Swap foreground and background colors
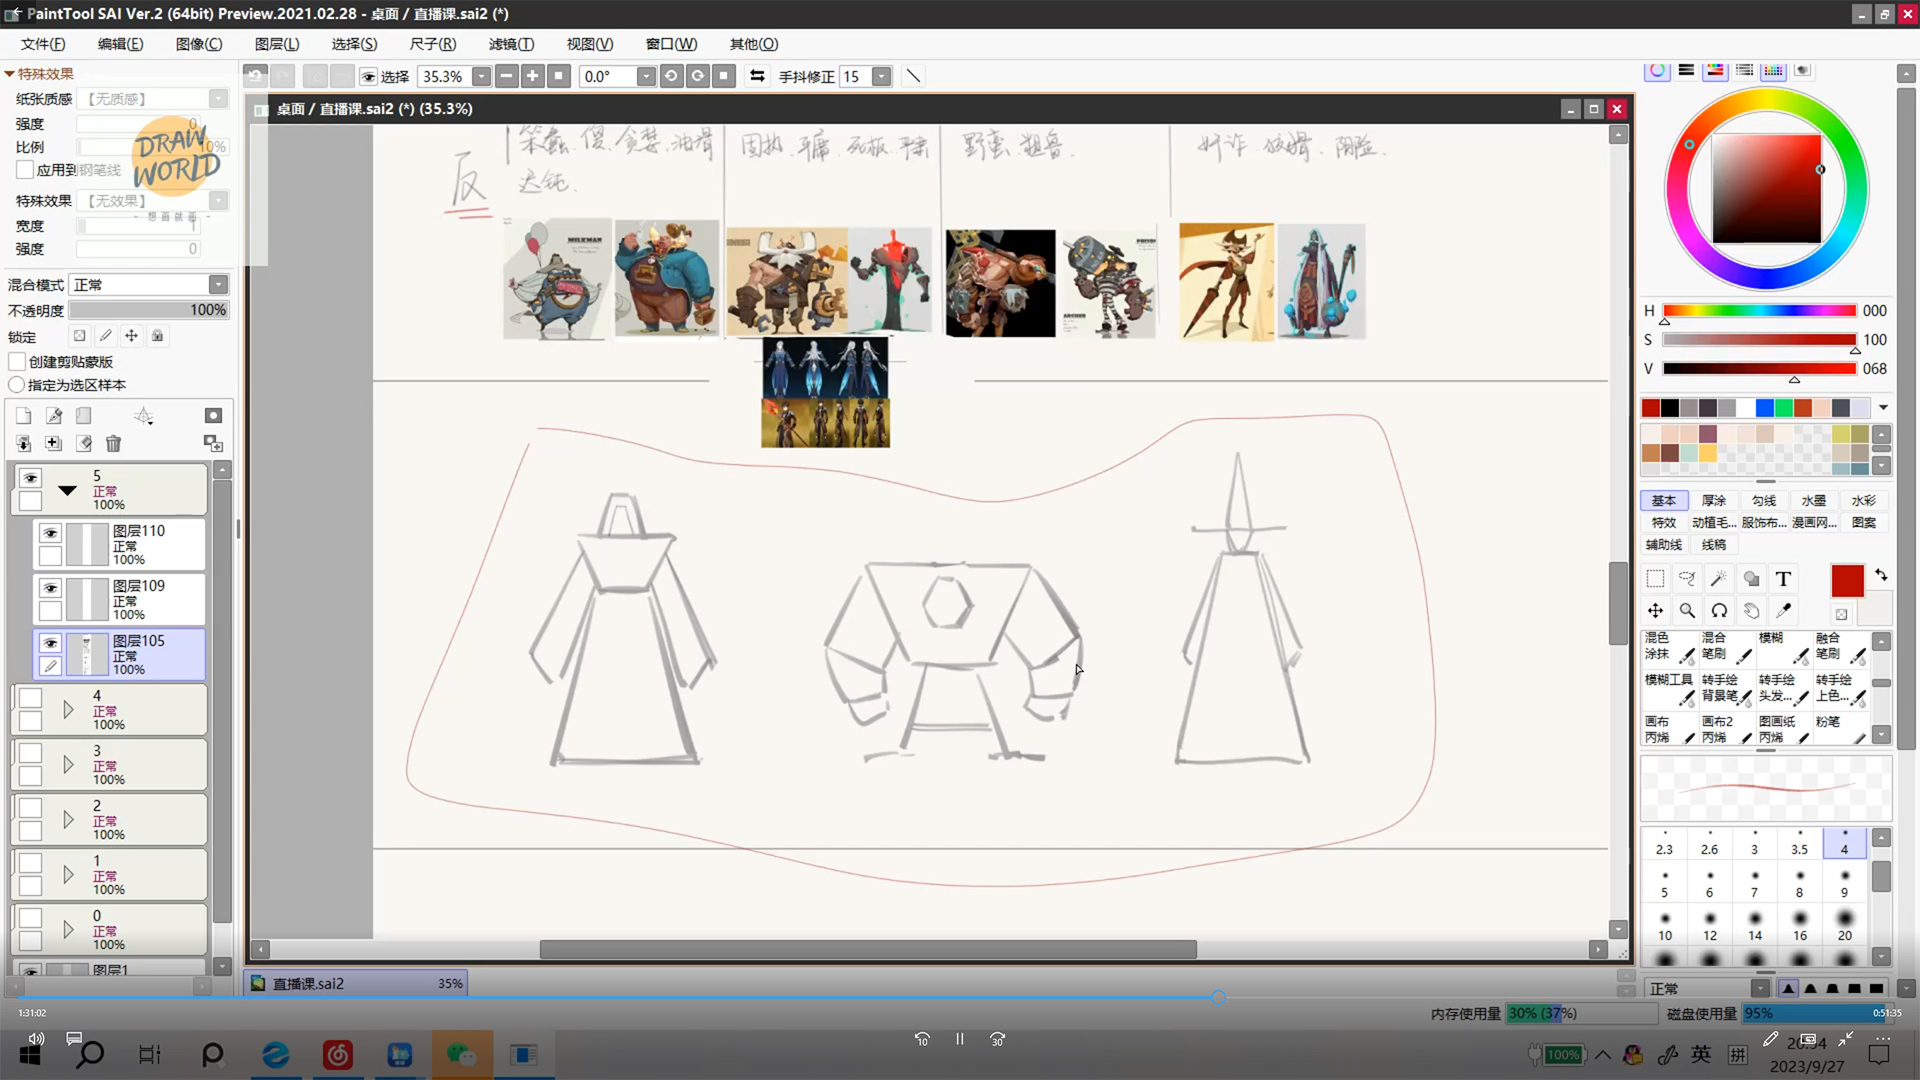The height and width of the screenshot is (1080, 1920). coord(1881,575)
